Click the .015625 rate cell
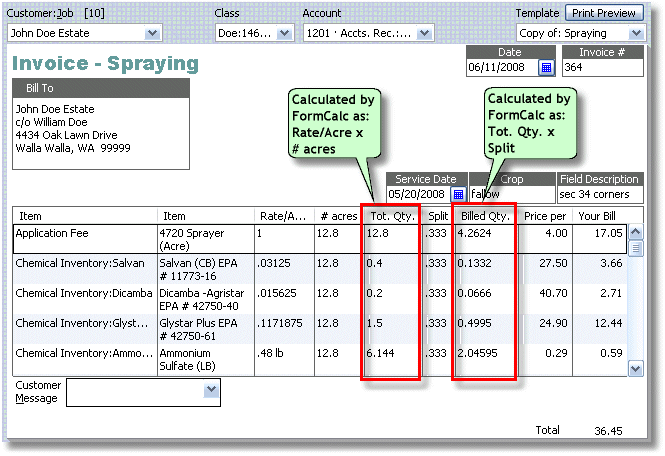The width and height of the screenshot is (665, 456). pyautogui.click(x=285, y=299)
